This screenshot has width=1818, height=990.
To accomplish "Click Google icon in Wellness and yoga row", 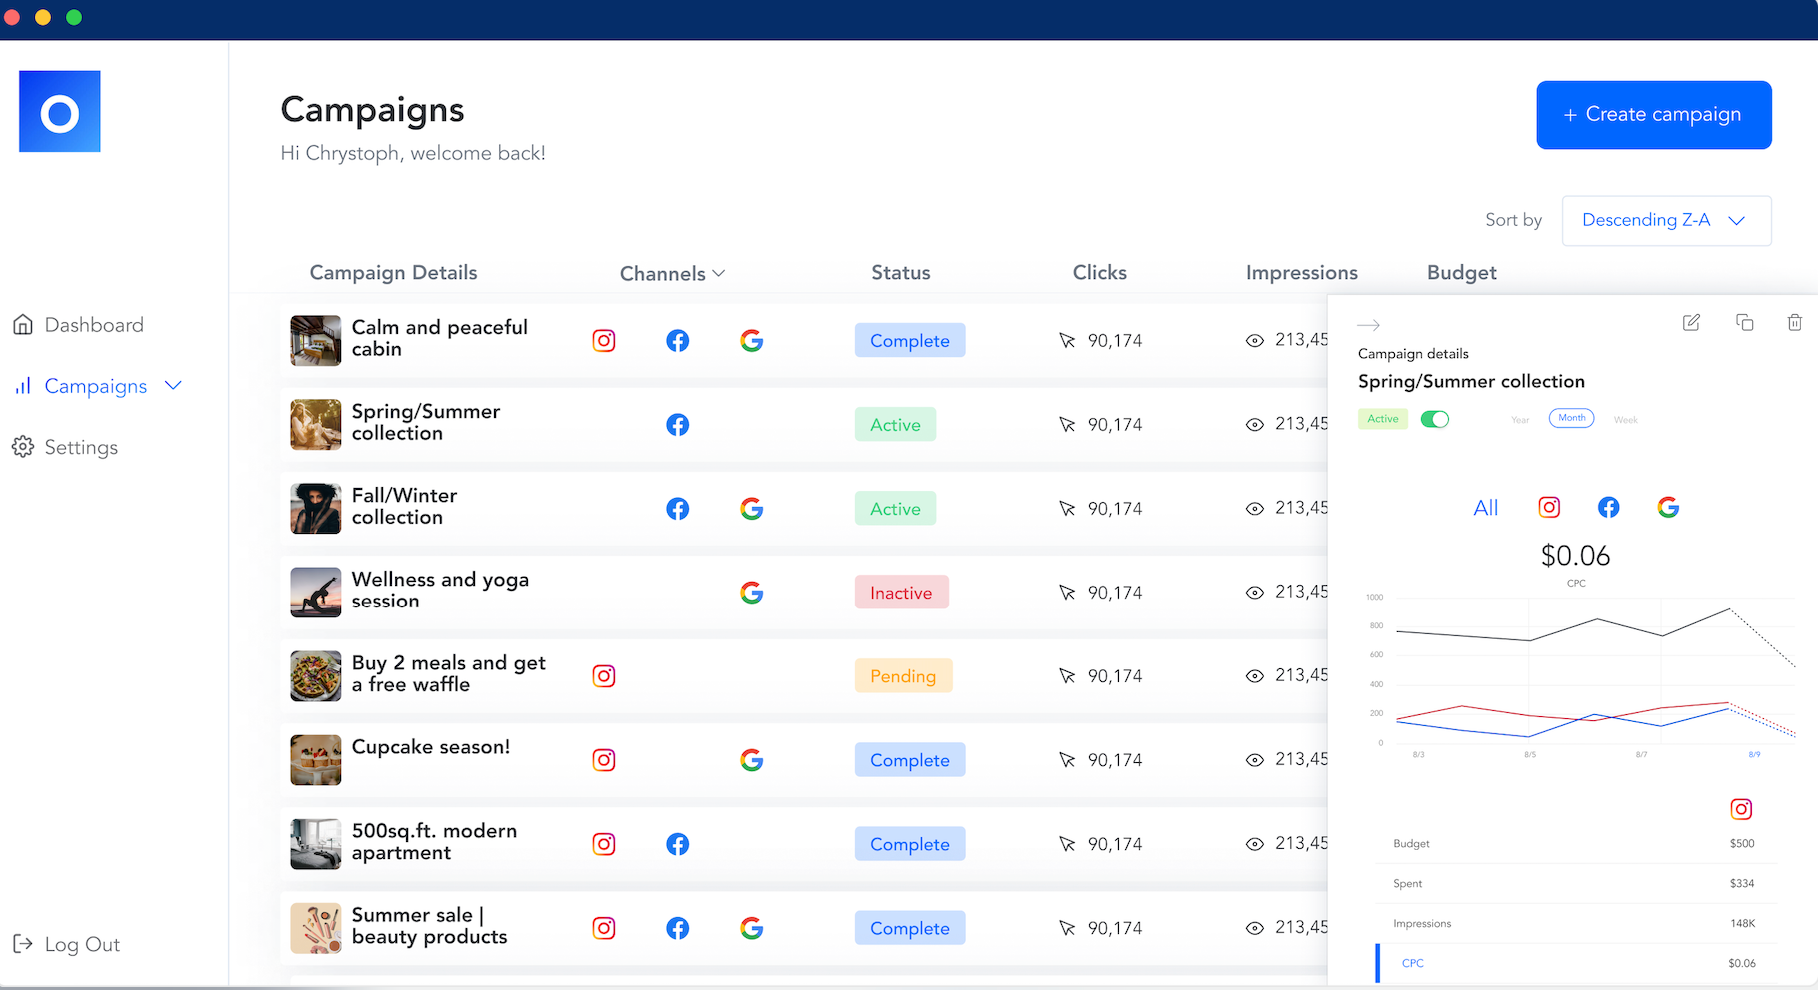I will click(752, 593).
